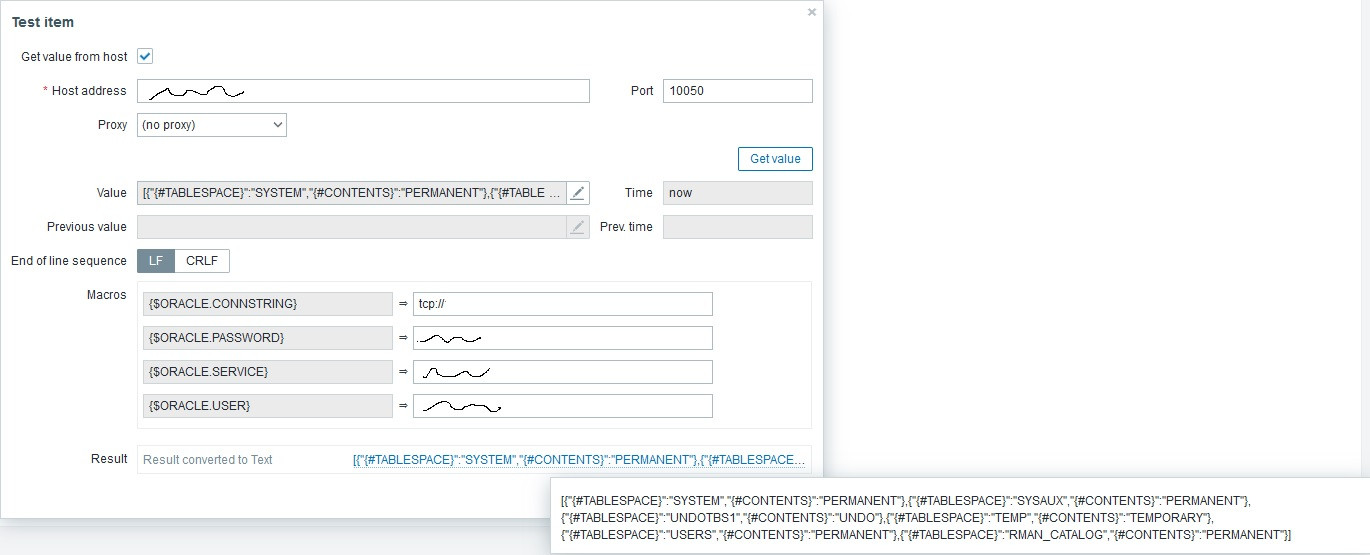Open the Proxy dropdown
Screen dimensions: 1370x555
click(x=212, y=125)
